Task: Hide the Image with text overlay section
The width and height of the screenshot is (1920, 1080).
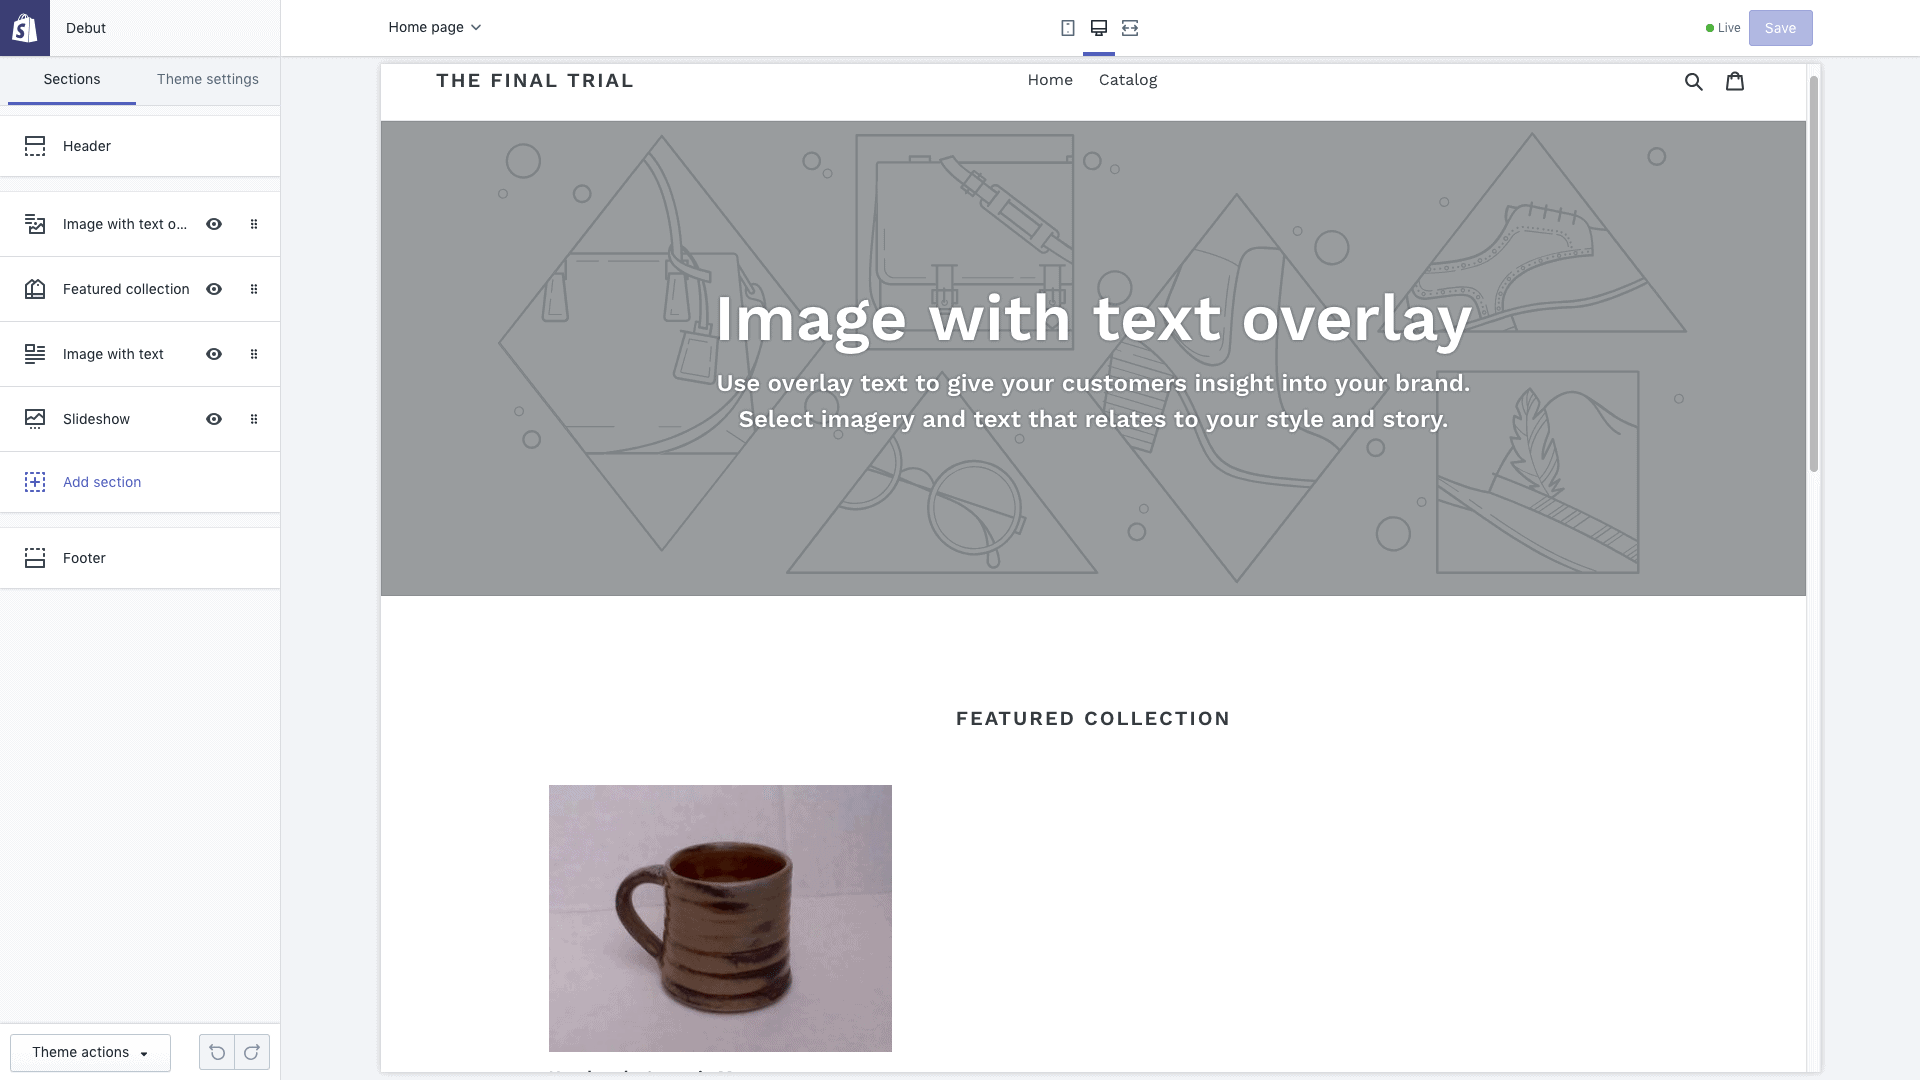Action: tap(214, 224)
